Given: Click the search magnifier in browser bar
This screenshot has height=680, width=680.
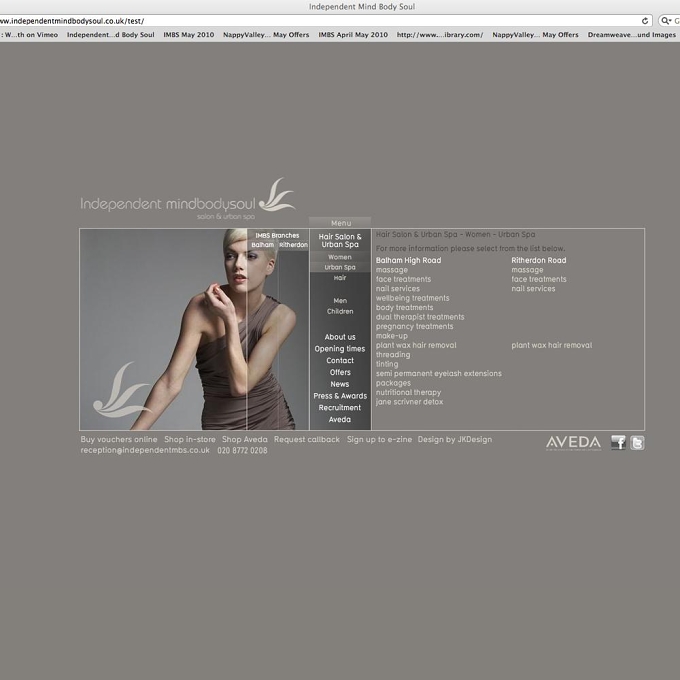Looking at the screenshot, I should (665, 21).
